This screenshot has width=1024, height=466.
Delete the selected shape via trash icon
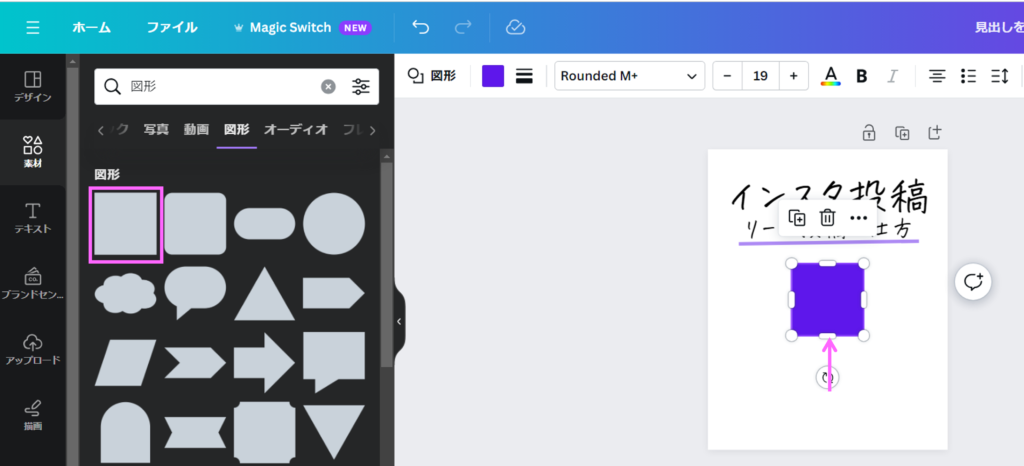tap(827, 218)
